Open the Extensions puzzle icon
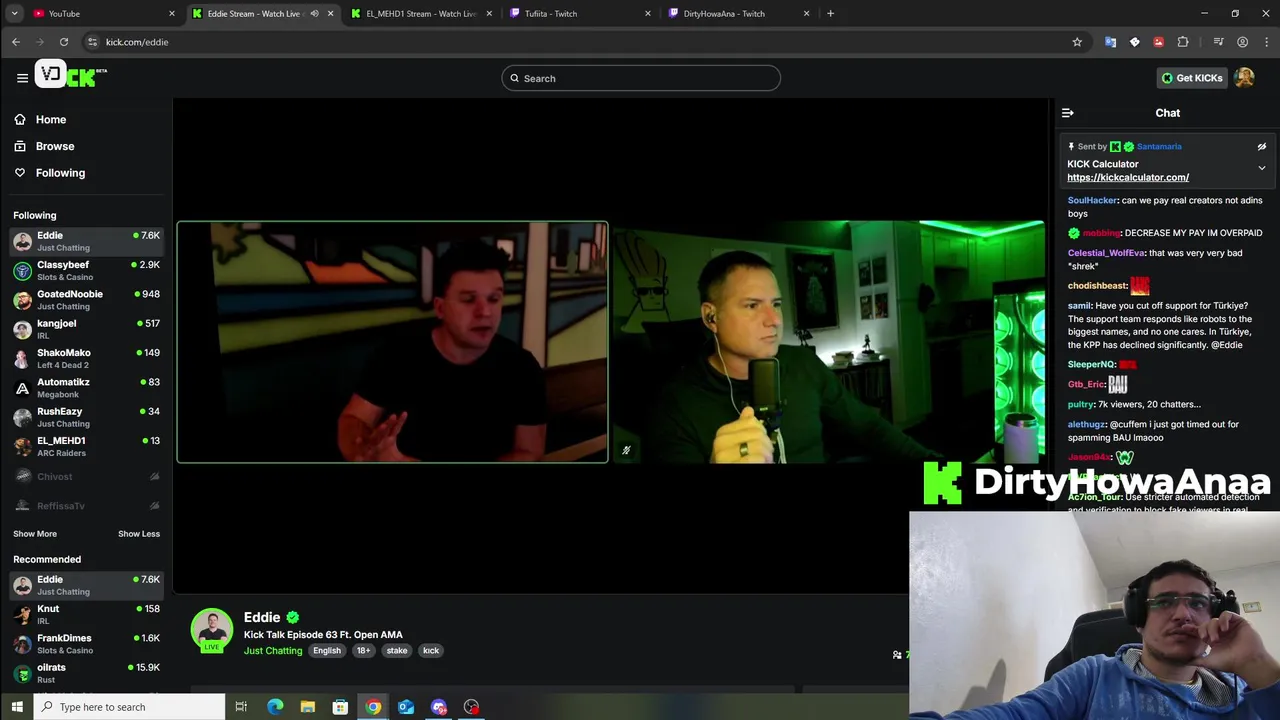This screenshot has width=1280, height=720. tap(1183, 42)
